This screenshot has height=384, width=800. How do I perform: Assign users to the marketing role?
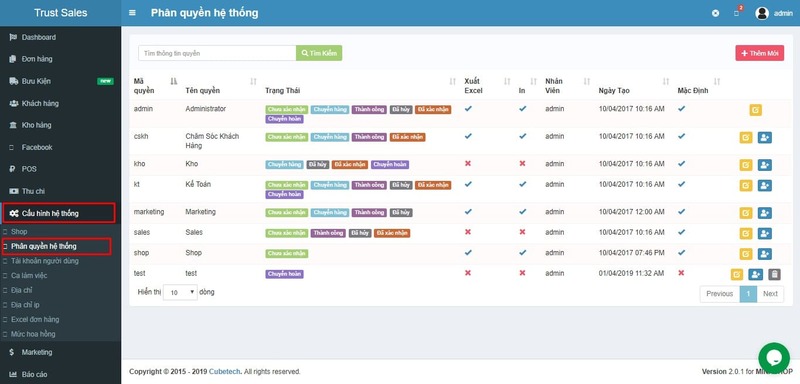click(764, 213)
